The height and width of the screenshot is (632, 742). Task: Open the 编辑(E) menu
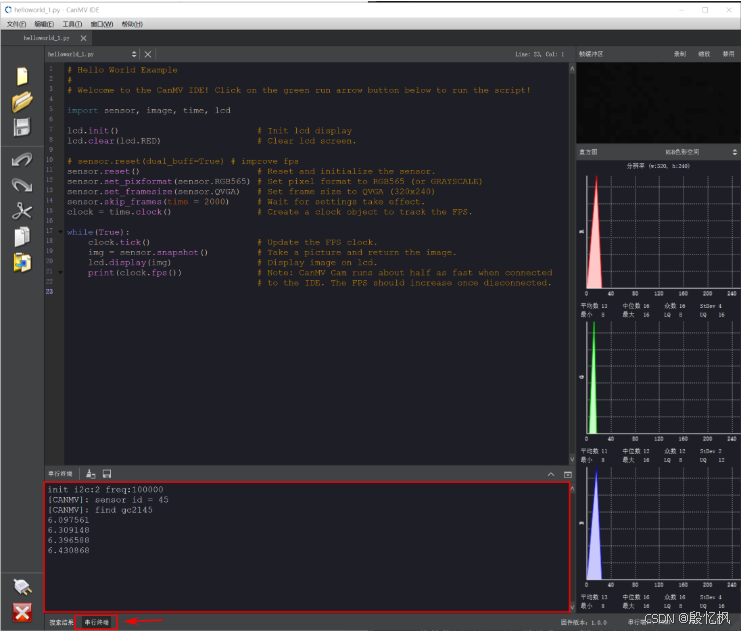44,24
